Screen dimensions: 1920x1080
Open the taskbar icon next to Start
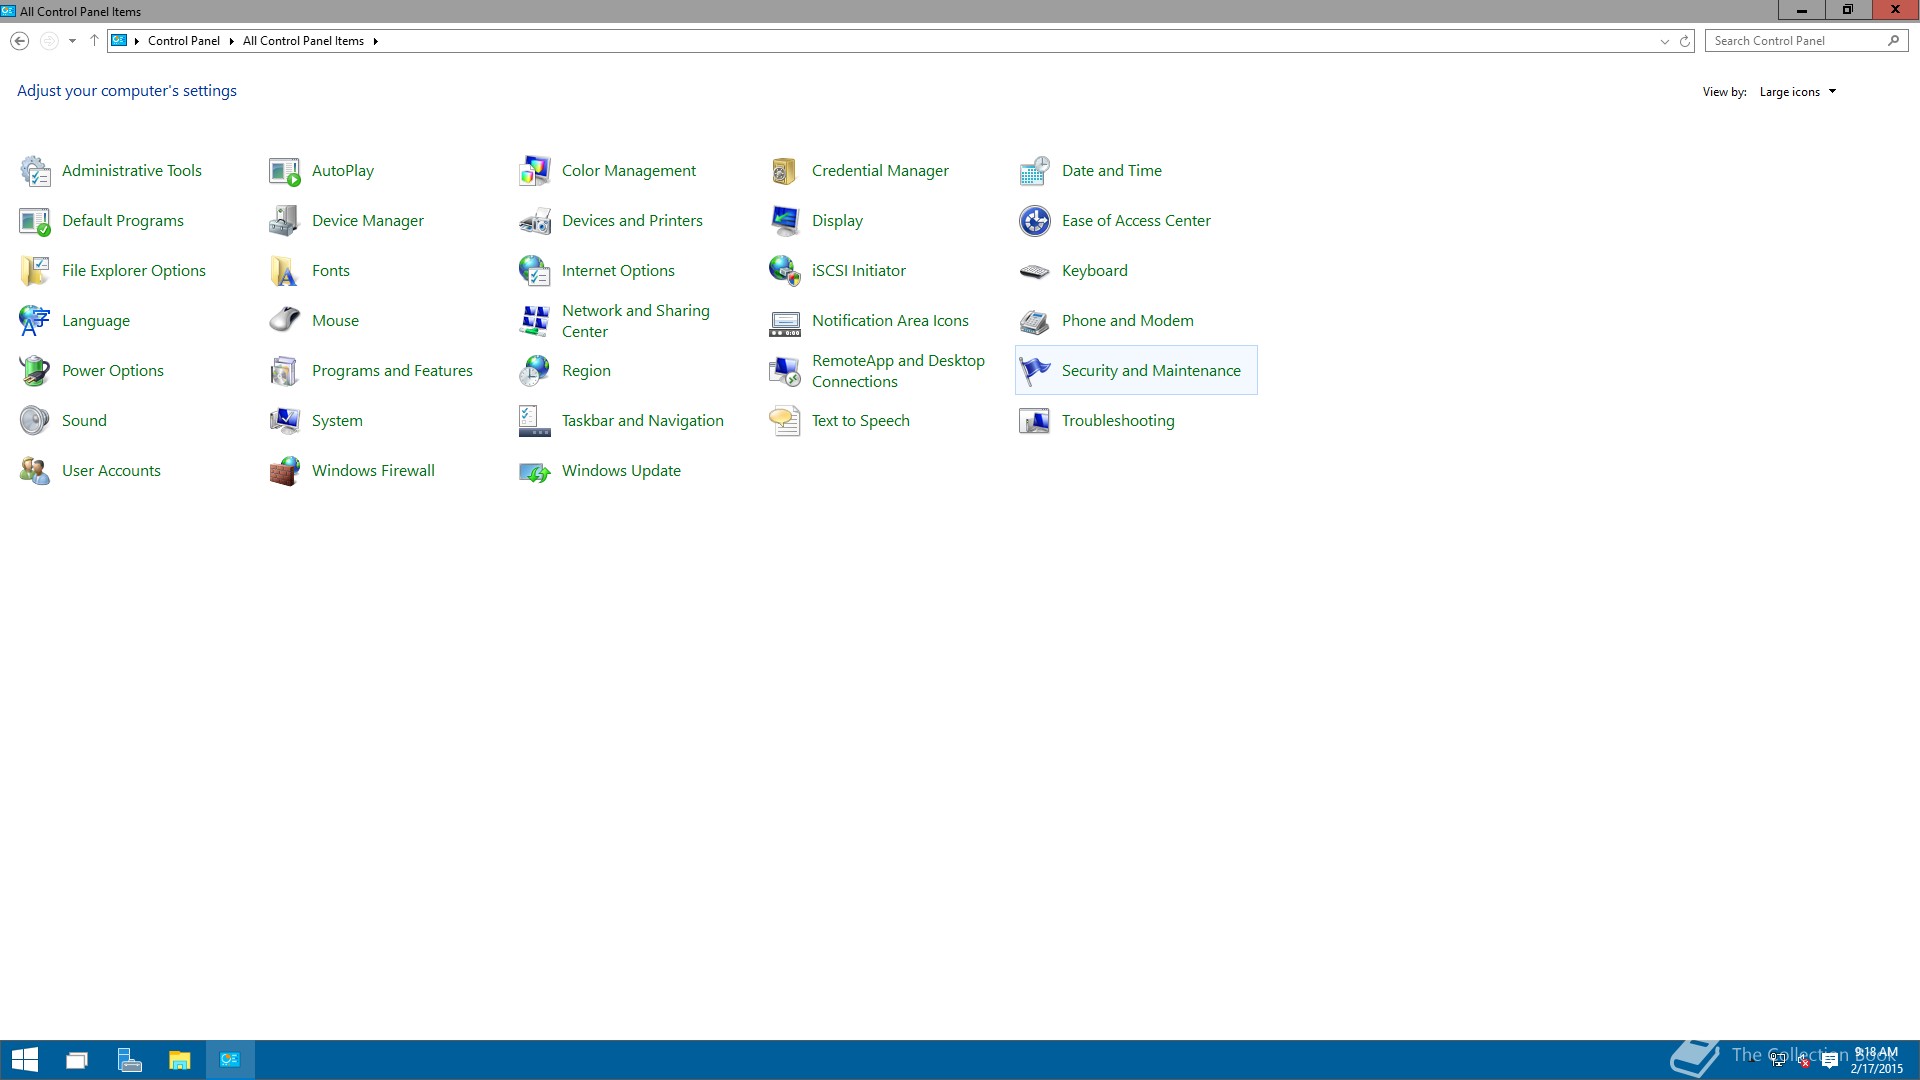[77, 1060]
